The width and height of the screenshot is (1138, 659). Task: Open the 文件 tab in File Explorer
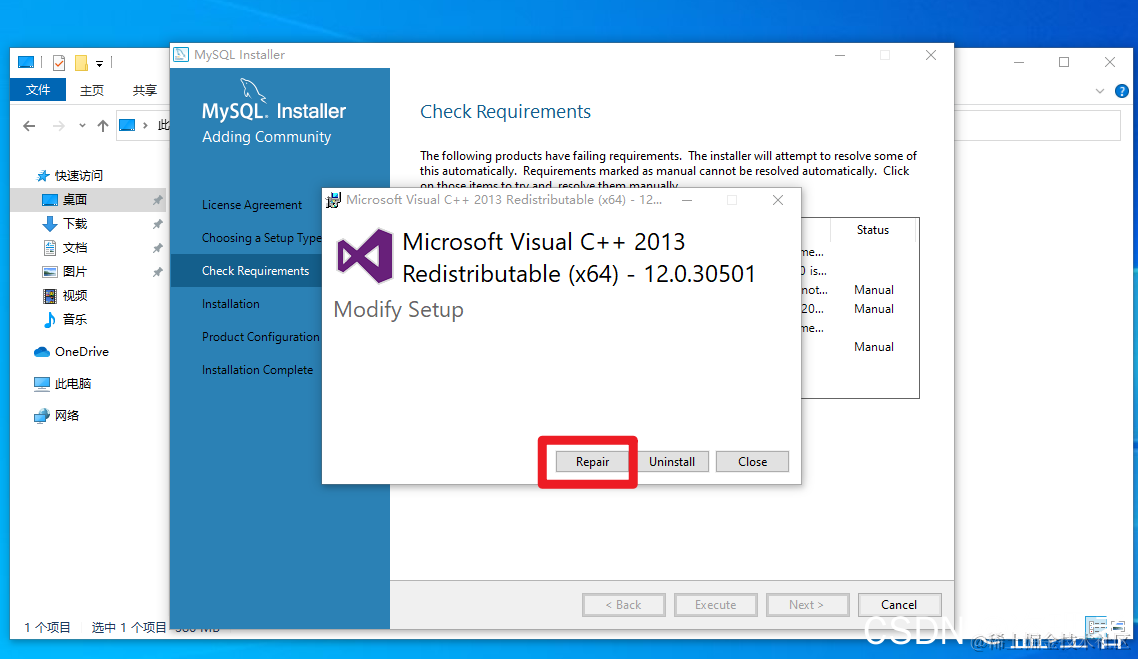click(x=38, y=89)
